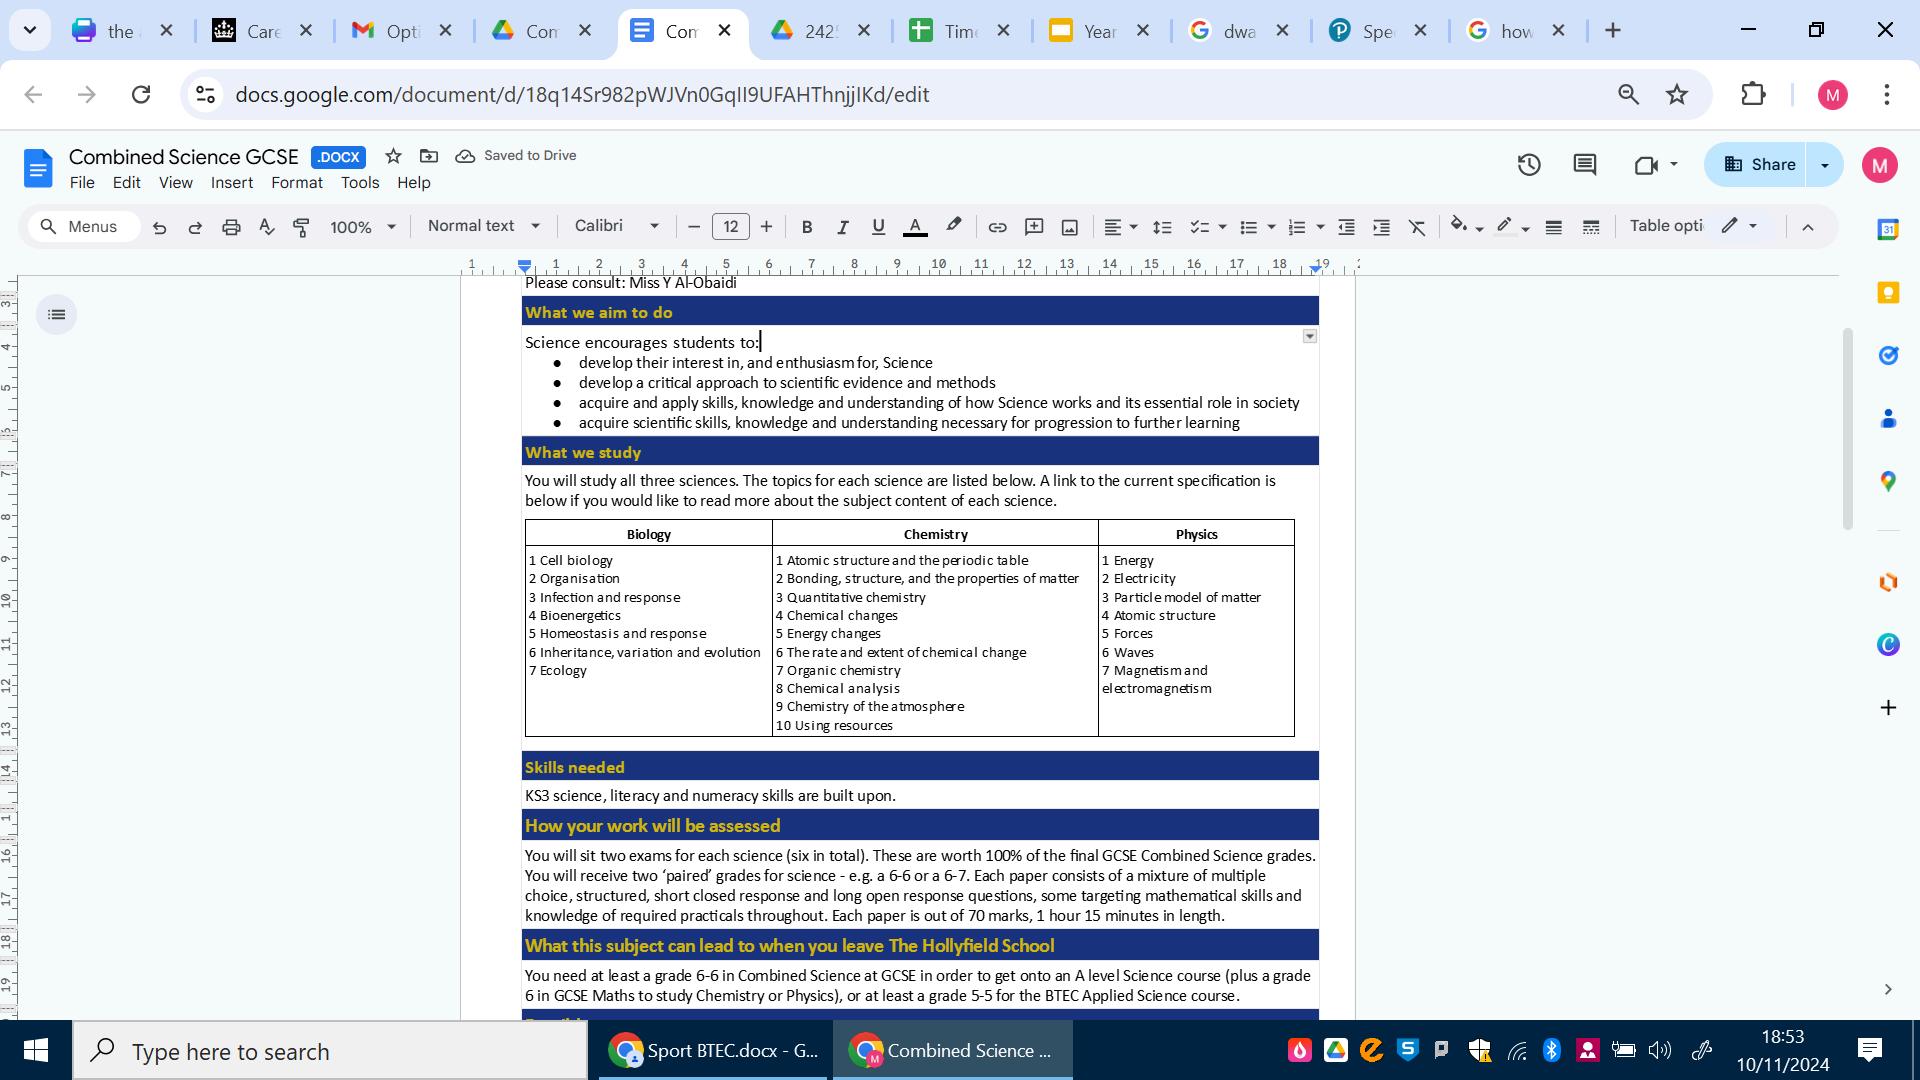
Task: Open the 100% zoom level dropdown
Action: [x=362, y=227]
